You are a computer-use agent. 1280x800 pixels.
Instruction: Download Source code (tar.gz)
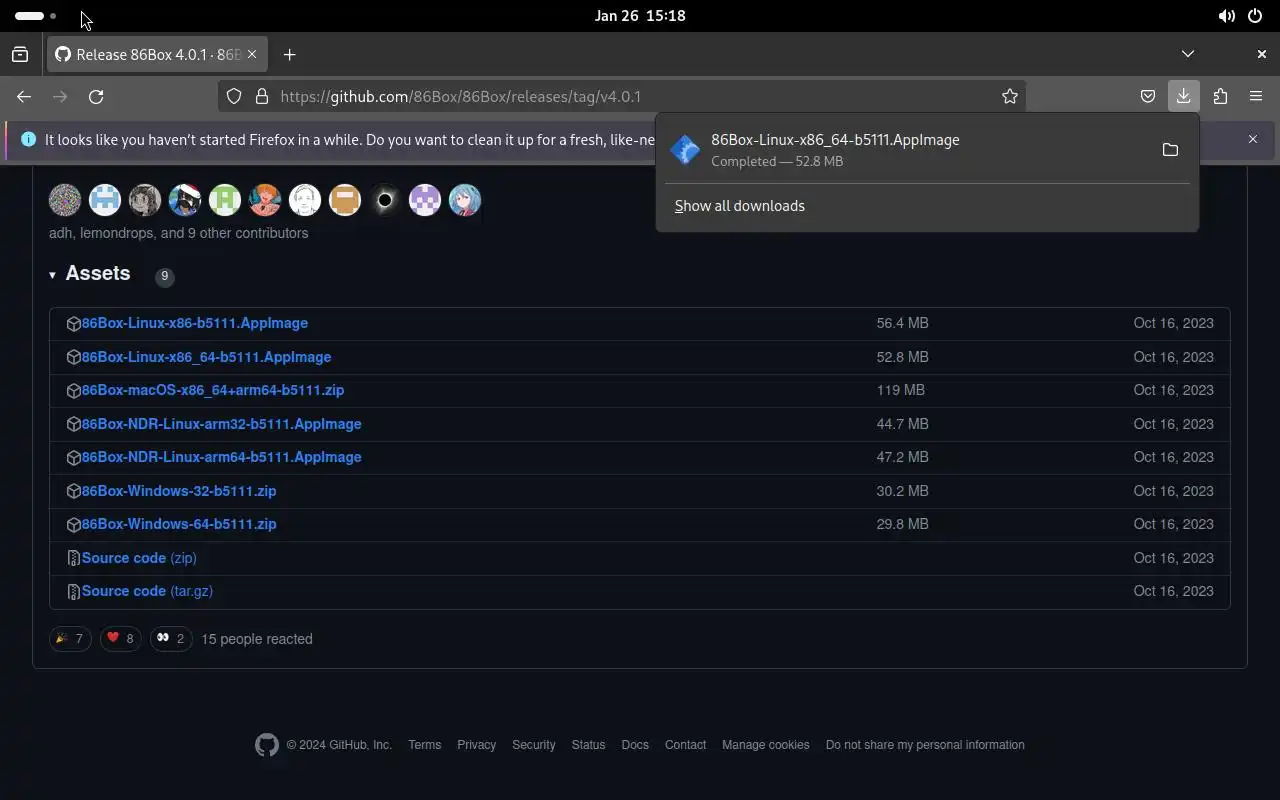coord(147,591)
